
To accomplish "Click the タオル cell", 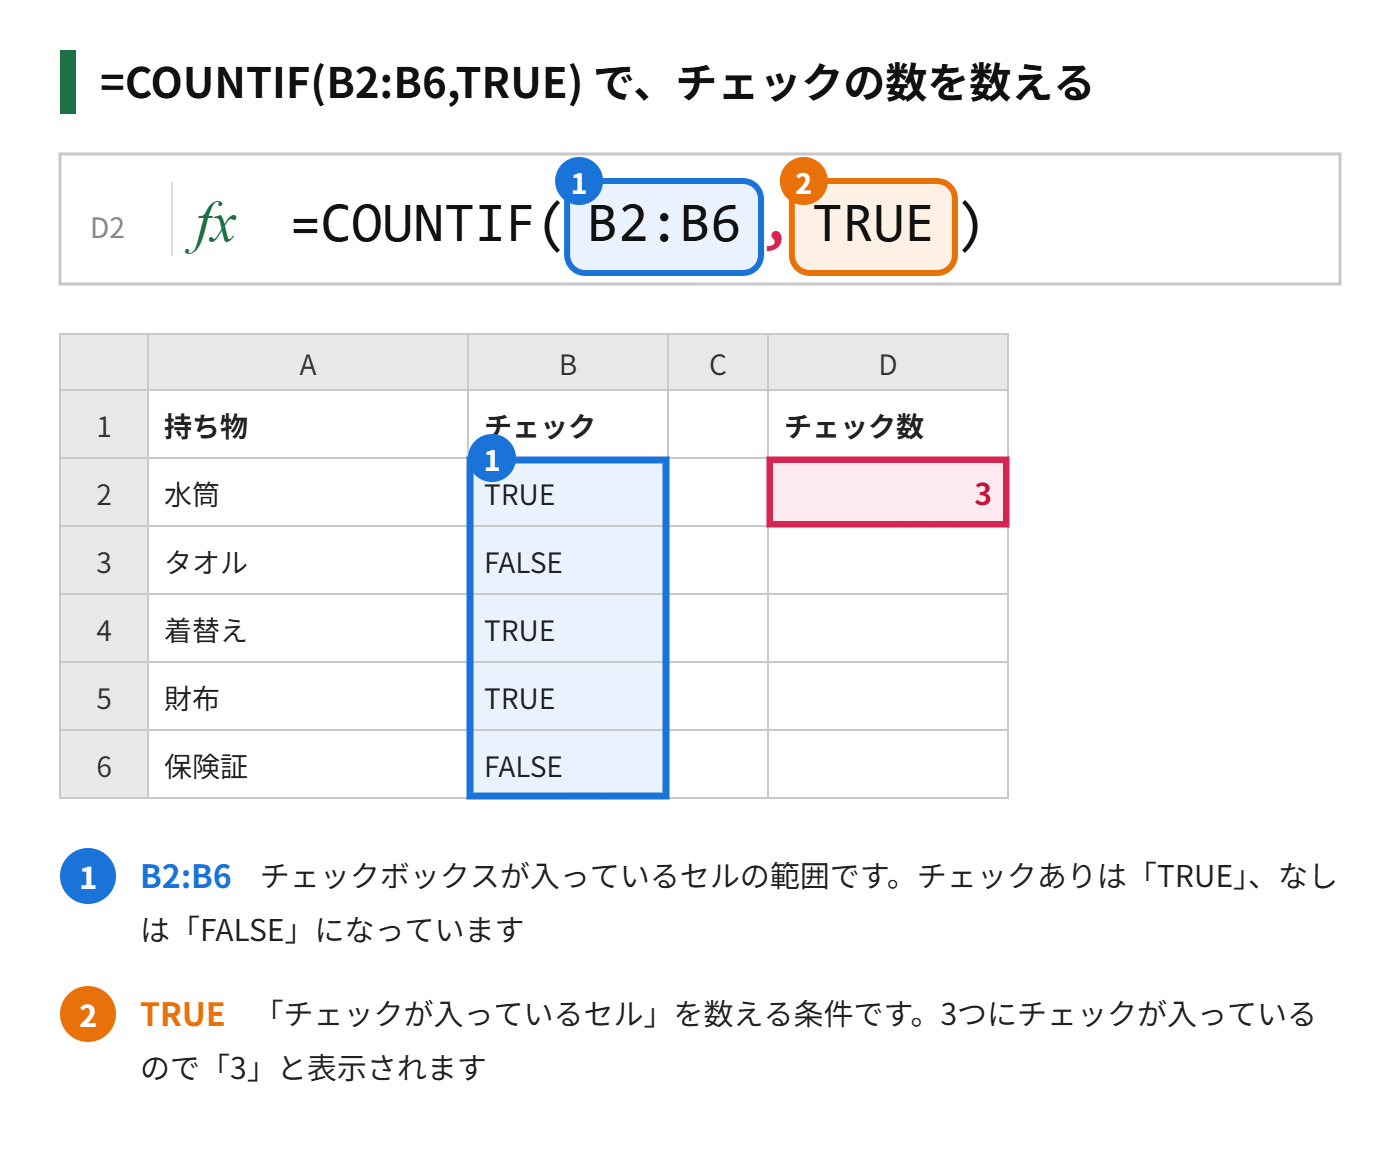I will 308,561.
